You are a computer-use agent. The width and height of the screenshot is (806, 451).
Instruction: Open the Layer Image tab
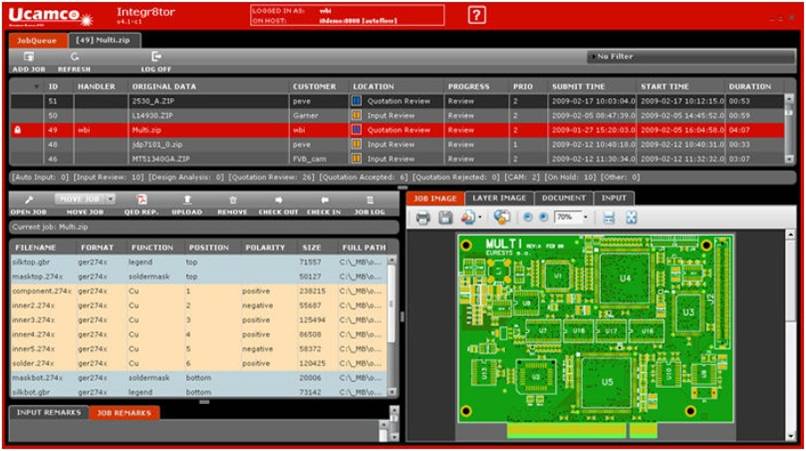tap(499, 198)
